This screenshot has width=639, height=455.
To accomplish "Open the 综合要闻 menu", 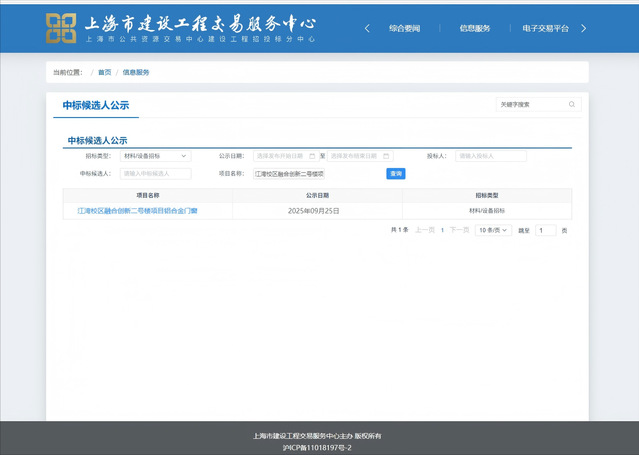I will 406,29.
